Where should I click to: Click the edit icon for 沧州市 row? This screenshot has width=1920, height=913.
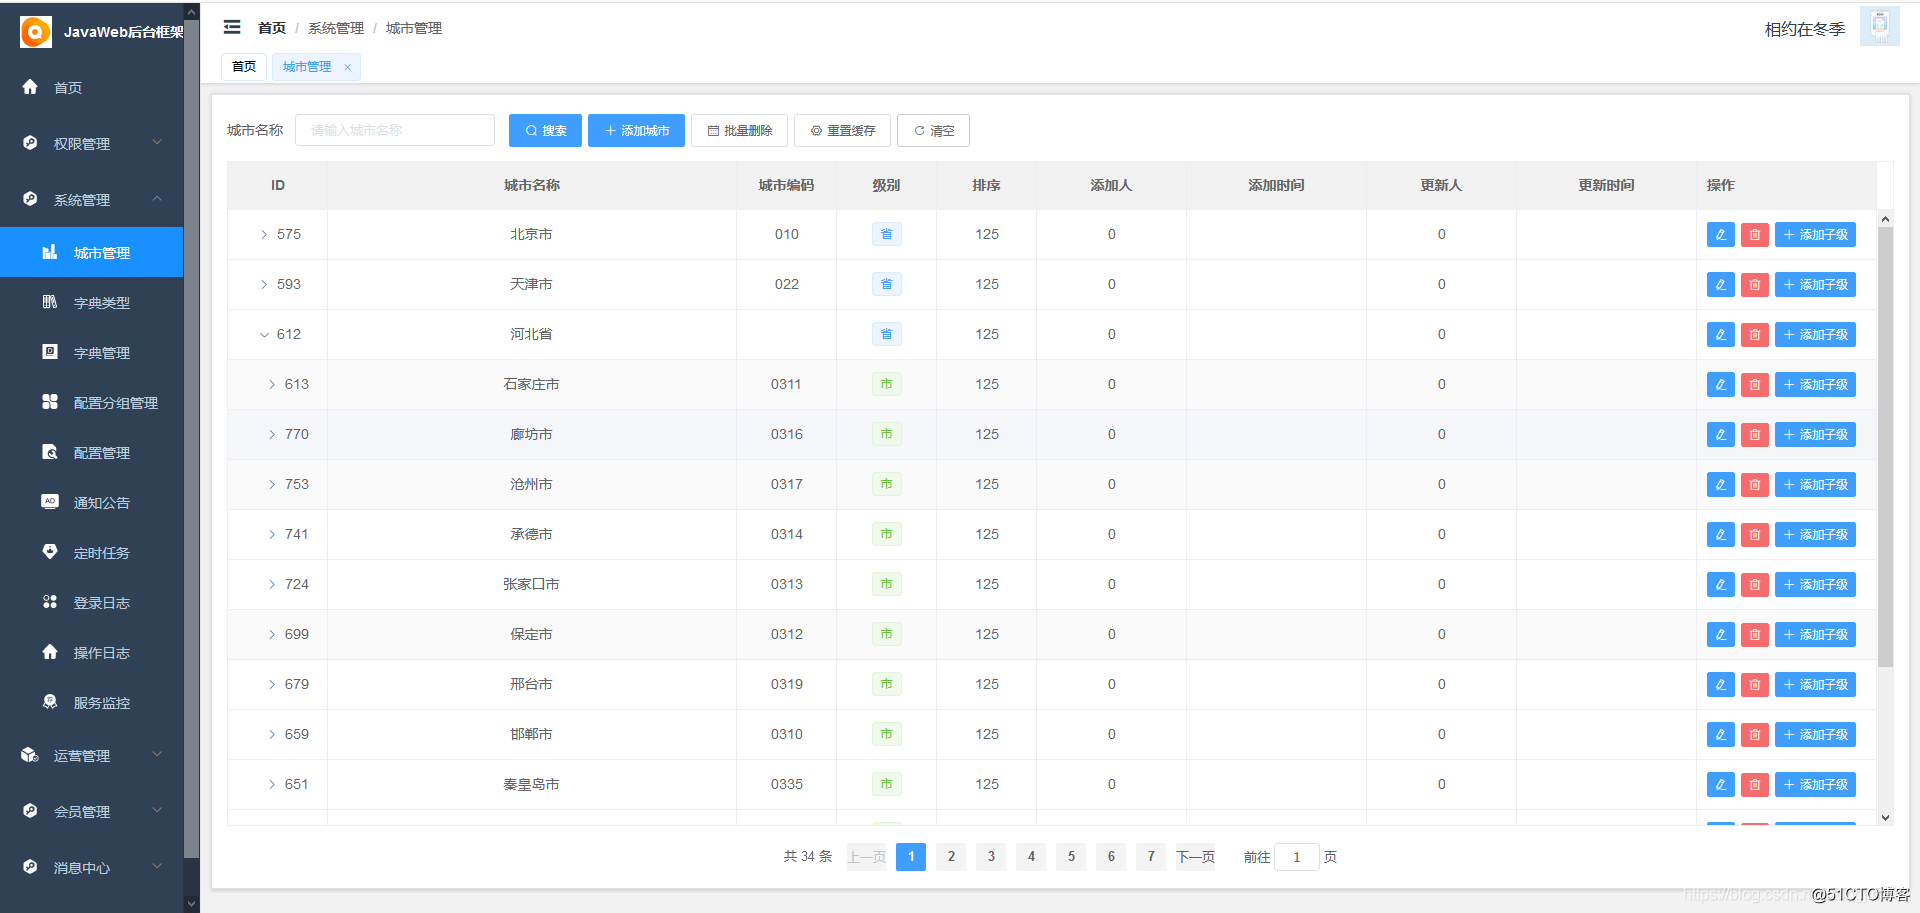(1720, 485)
